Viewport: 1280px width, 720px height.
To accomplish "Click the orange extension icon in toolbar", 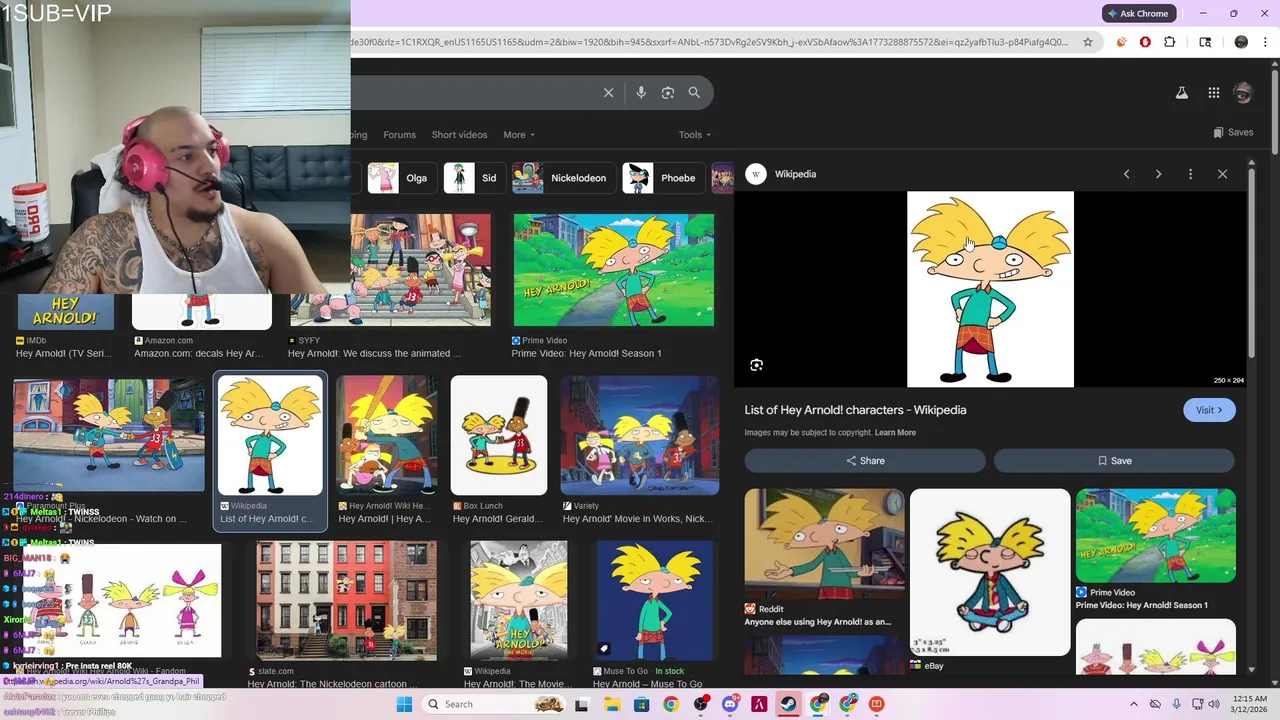I will (1121, 42).
